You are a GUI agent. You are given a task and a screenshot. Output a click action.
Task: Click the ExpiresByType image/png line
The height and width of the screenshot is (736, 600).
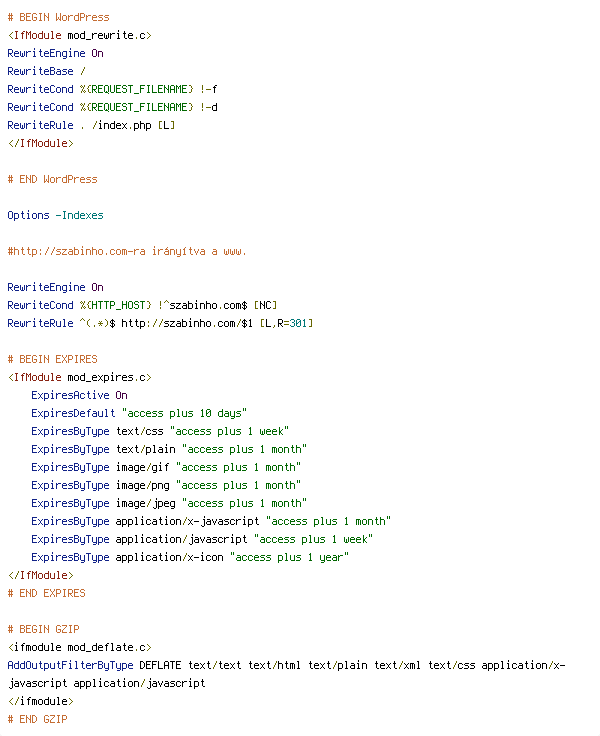[x=166, y=485]
